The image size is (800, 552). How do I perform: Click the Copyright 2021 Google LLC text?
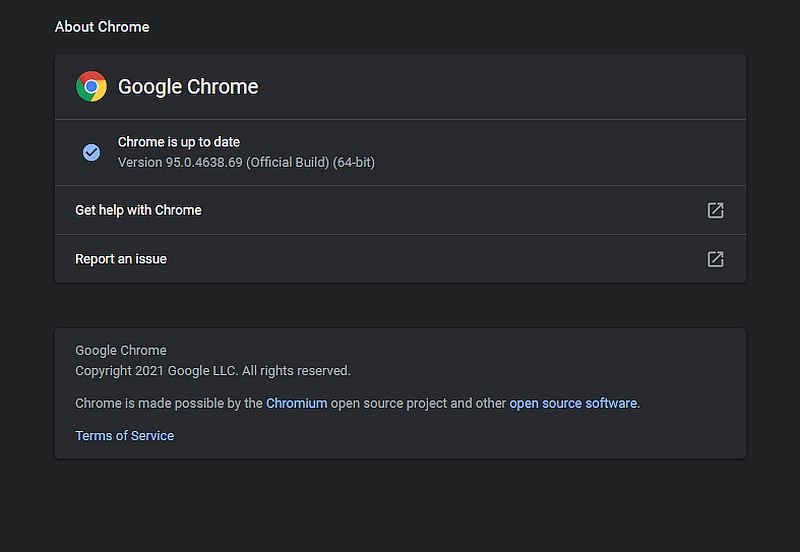[155, 371]
